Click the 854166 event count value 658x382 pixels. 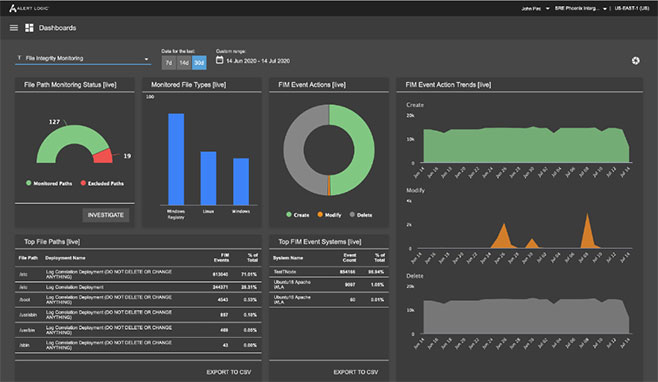(347, 272)
